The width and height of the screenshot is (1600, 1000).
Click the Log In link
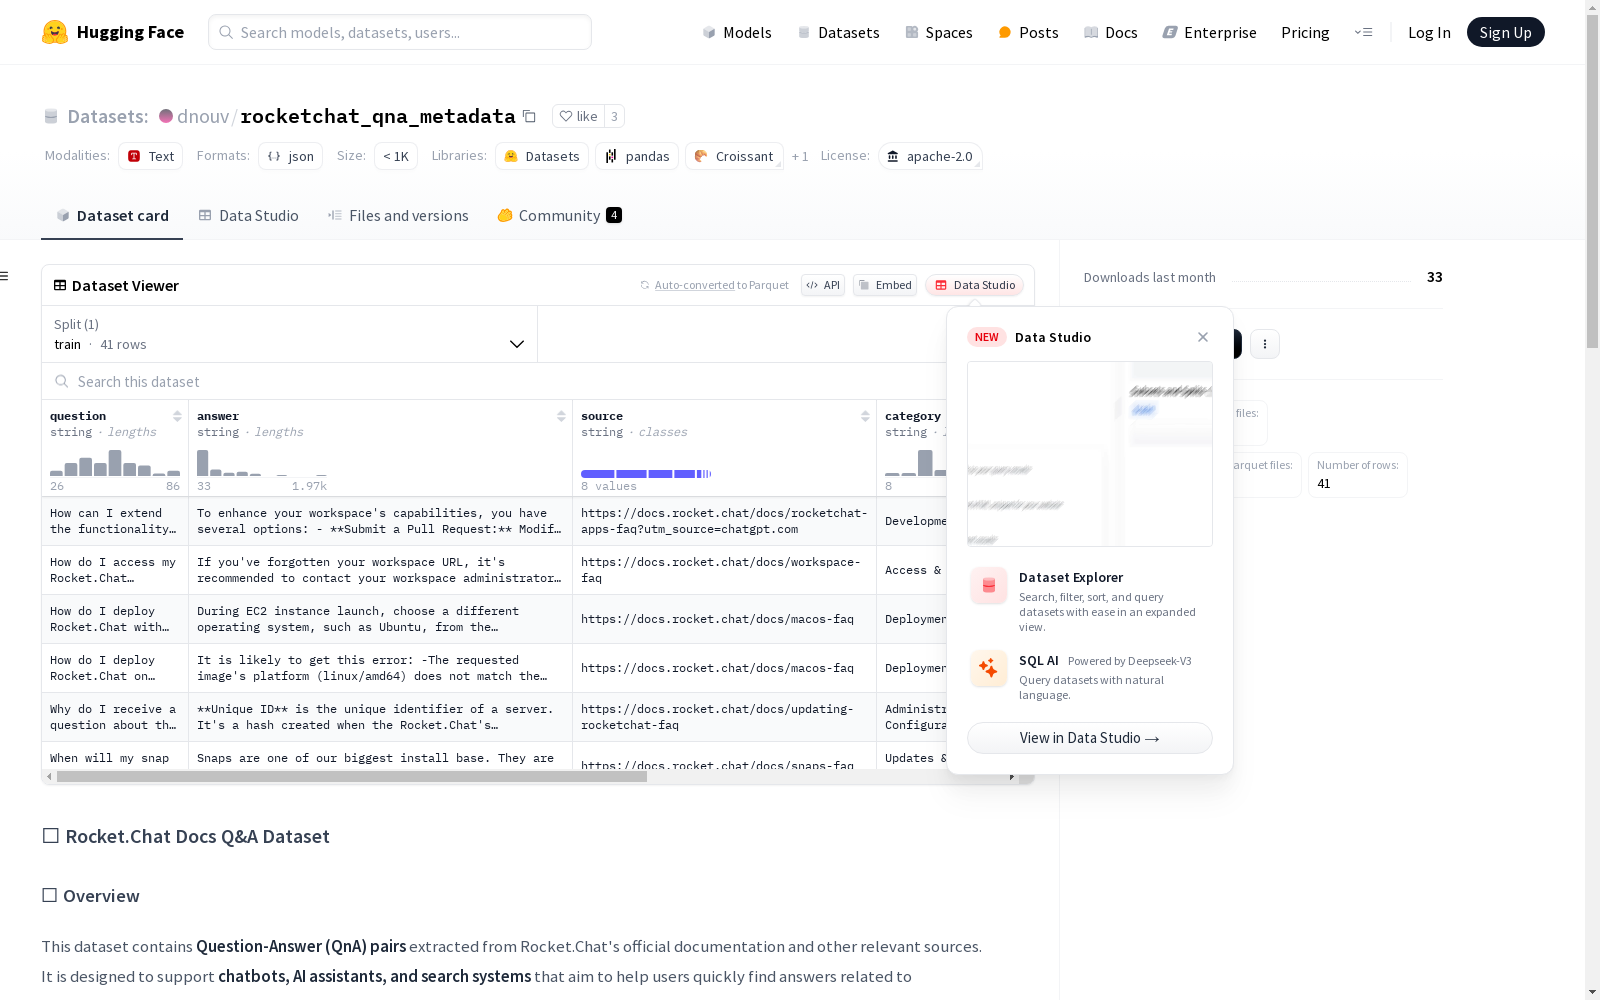[x=1429, y=33]
